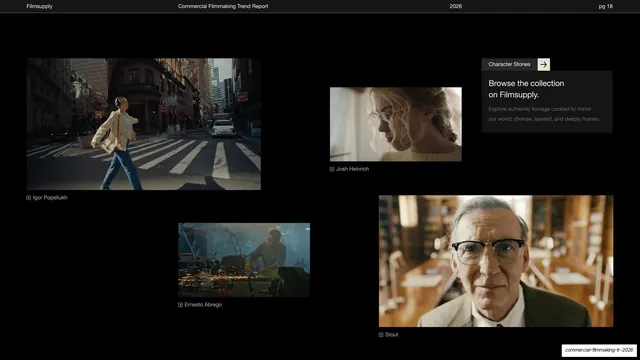The width and height of the screenshot is (640, 360).
Task: Click the Character Stories arrow button
Action: [544, 64]
